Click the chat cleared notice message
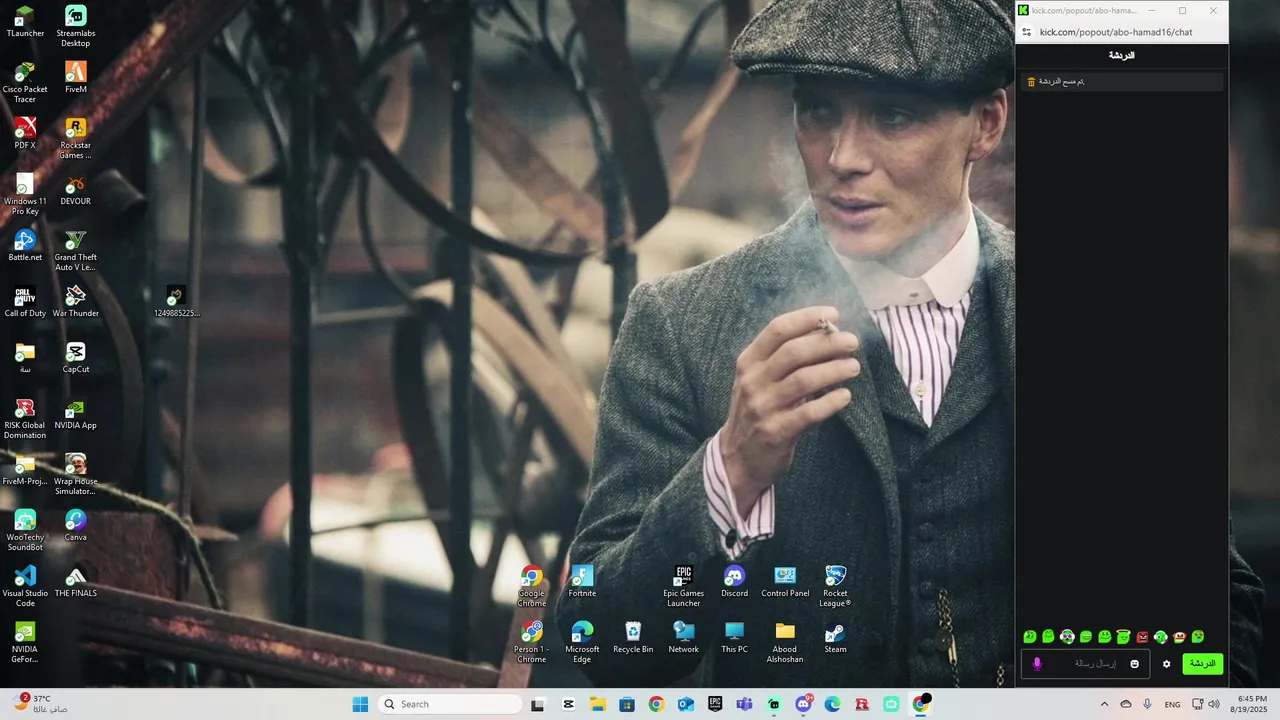1280x720 pixels. pyautogui.click(x=1120, y=82)
